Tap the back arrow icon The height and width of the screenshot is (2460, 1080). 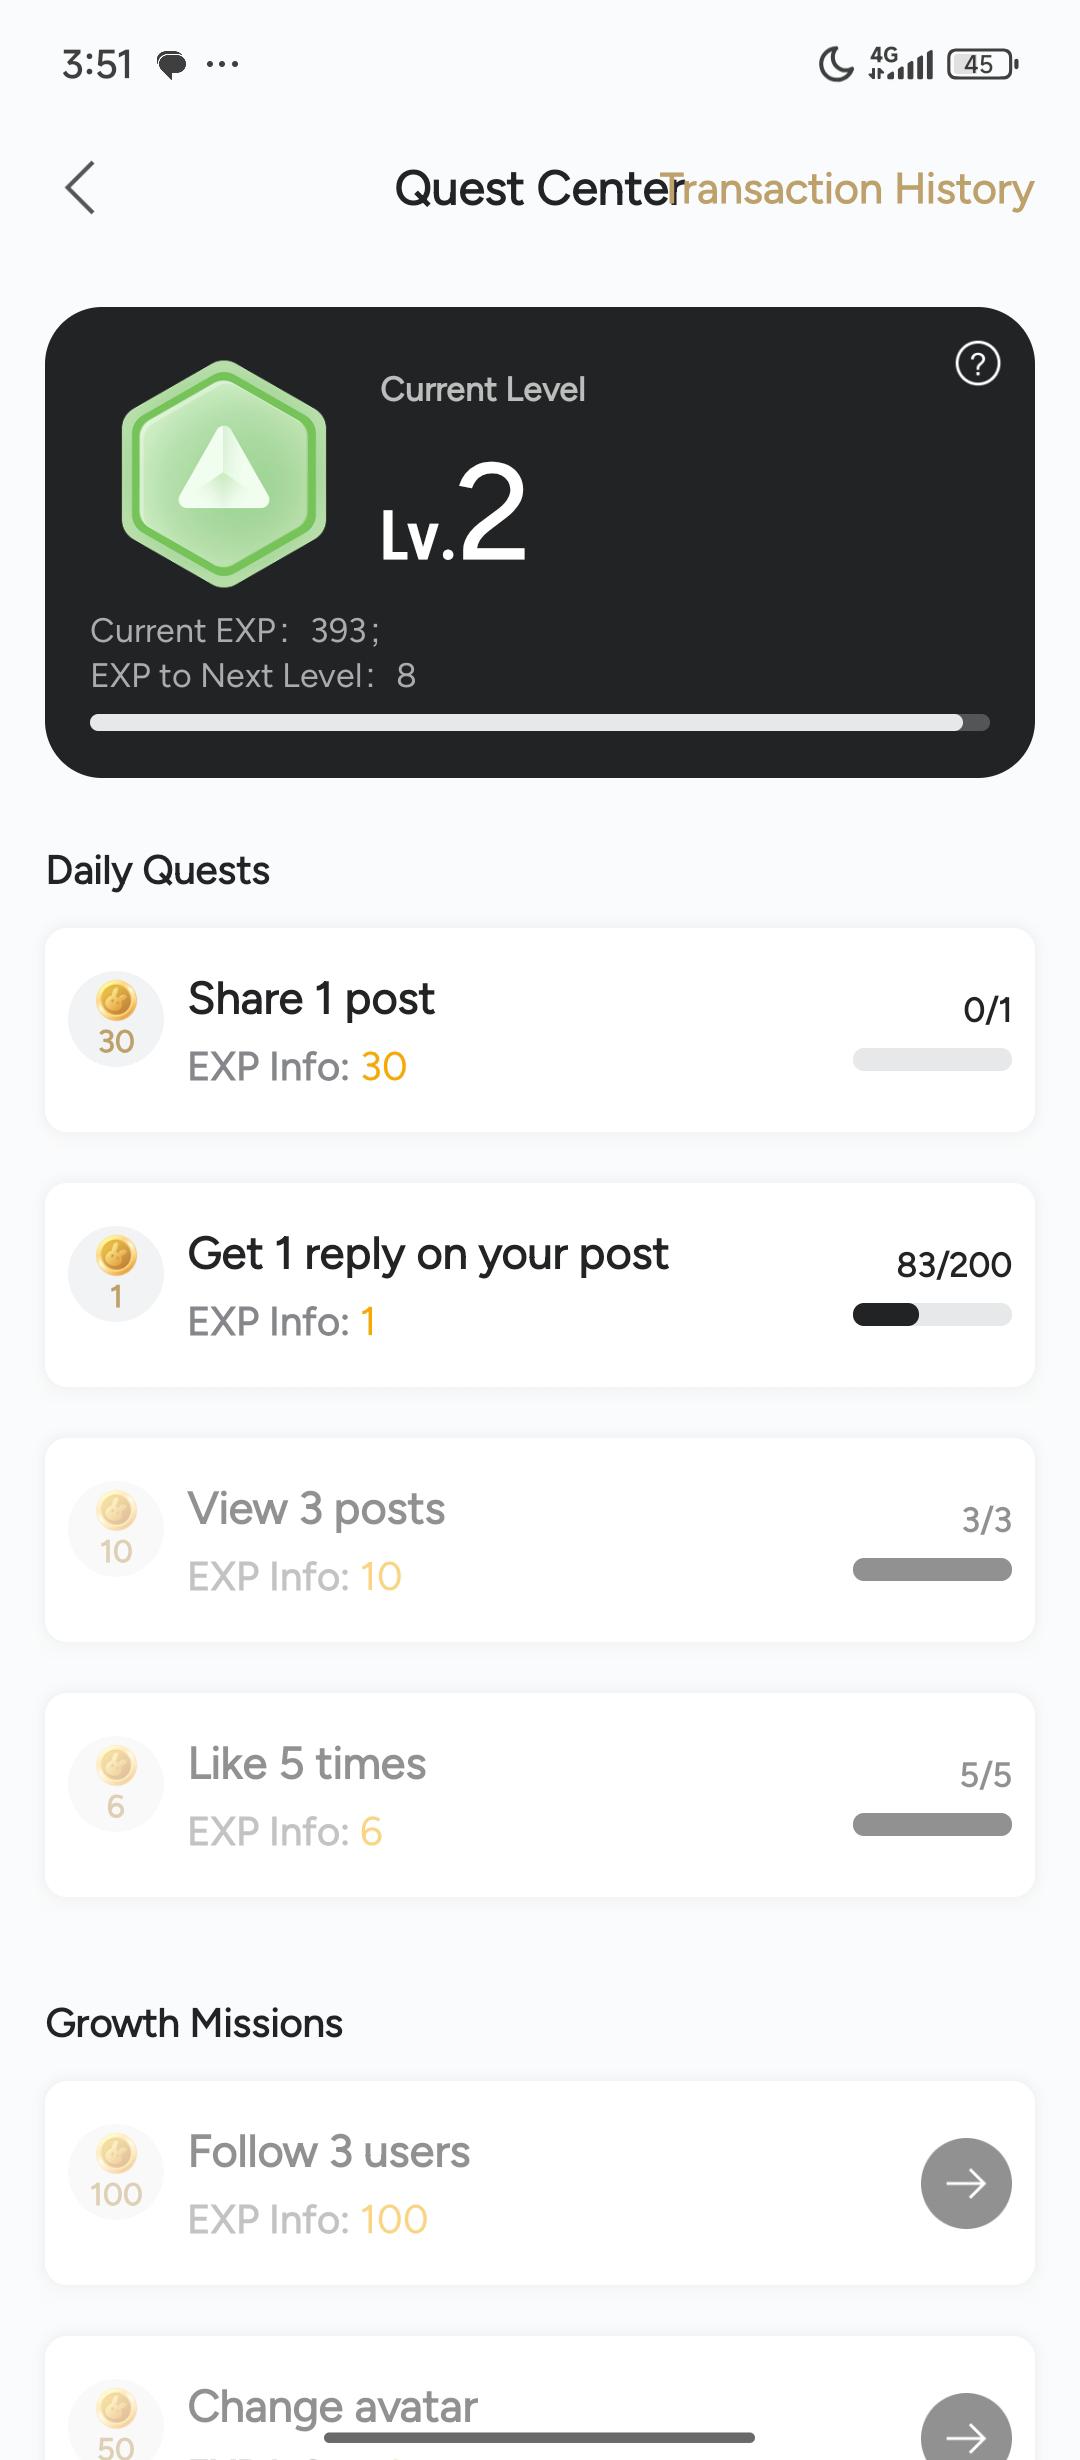(80, 188)
